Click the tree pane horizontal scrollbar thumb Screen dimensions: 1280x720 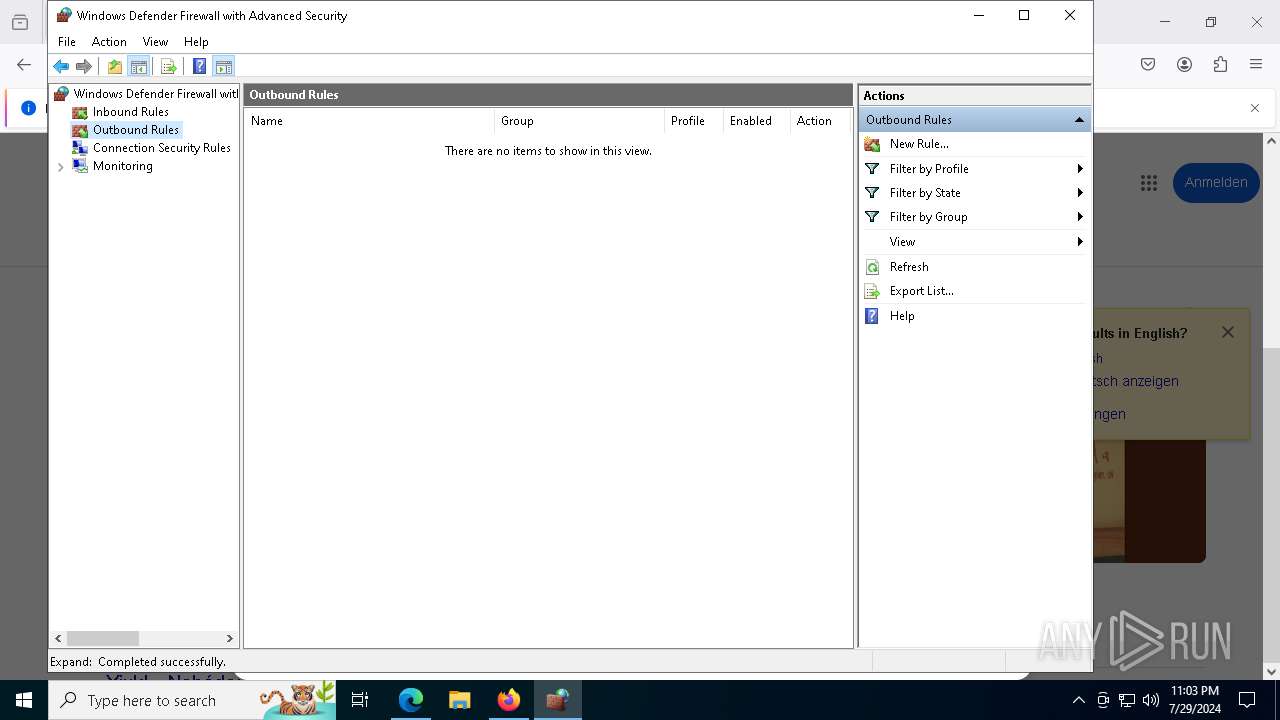pos(103,638)
